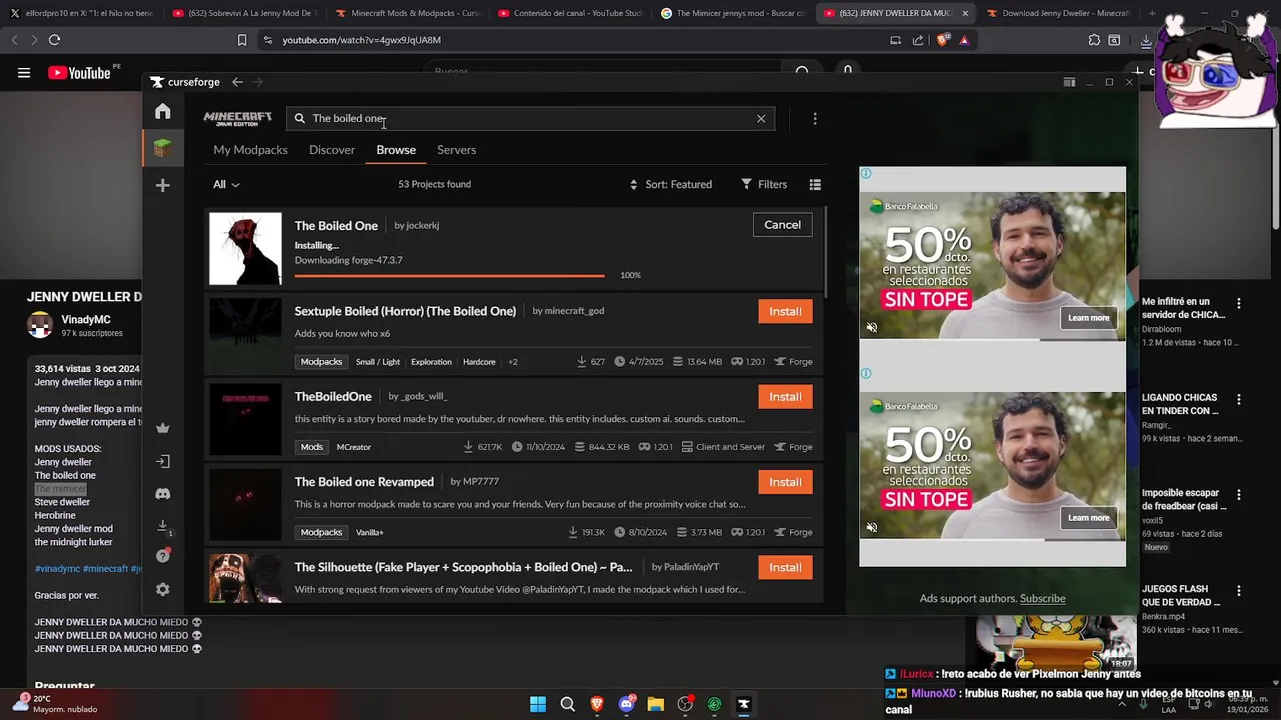
Task: Click the #vinadymc hashtag in description
Action: tap(57, 569)
